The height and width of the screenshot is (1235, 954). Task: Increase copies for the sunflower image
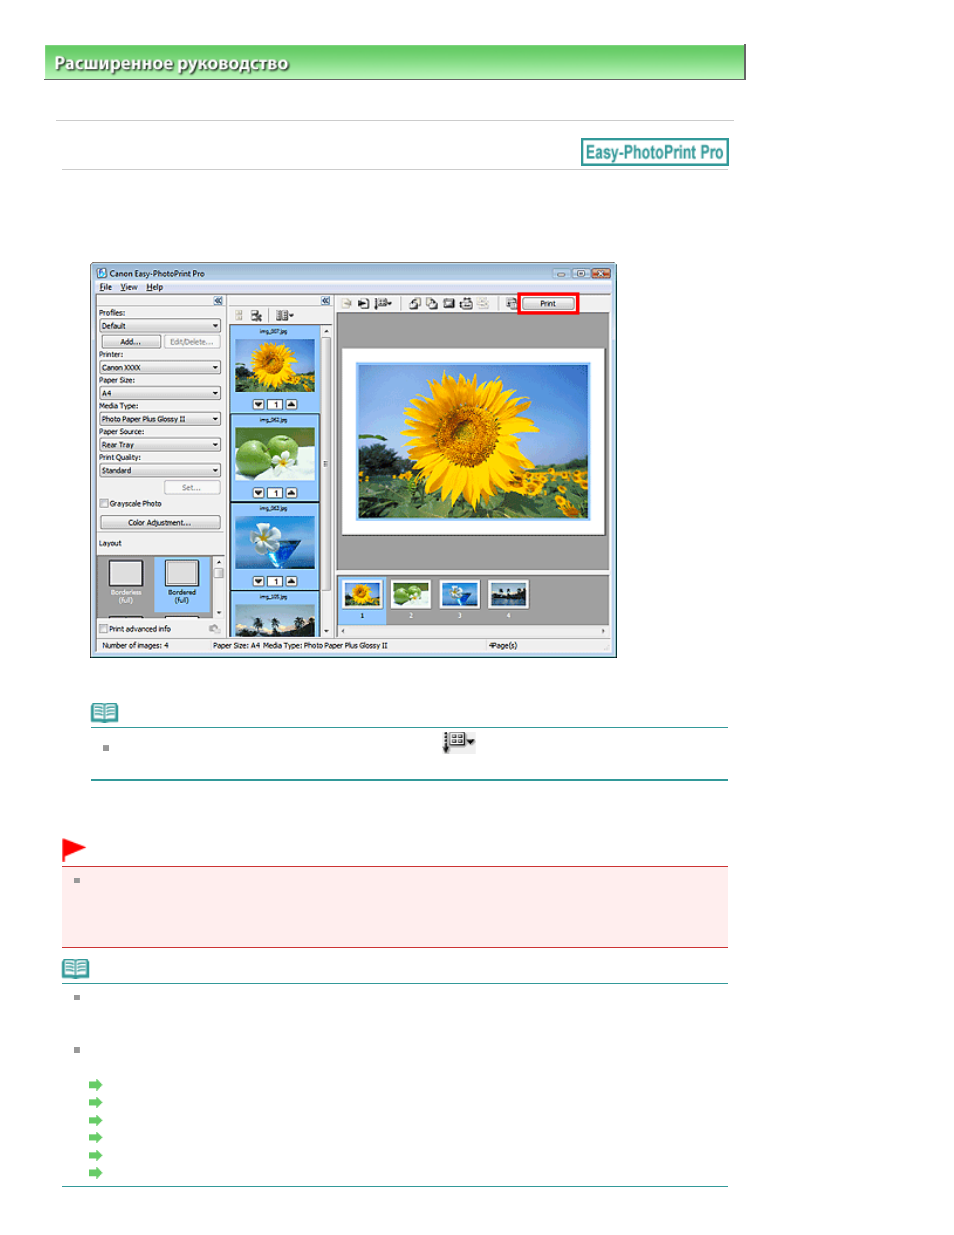[291, 404]
